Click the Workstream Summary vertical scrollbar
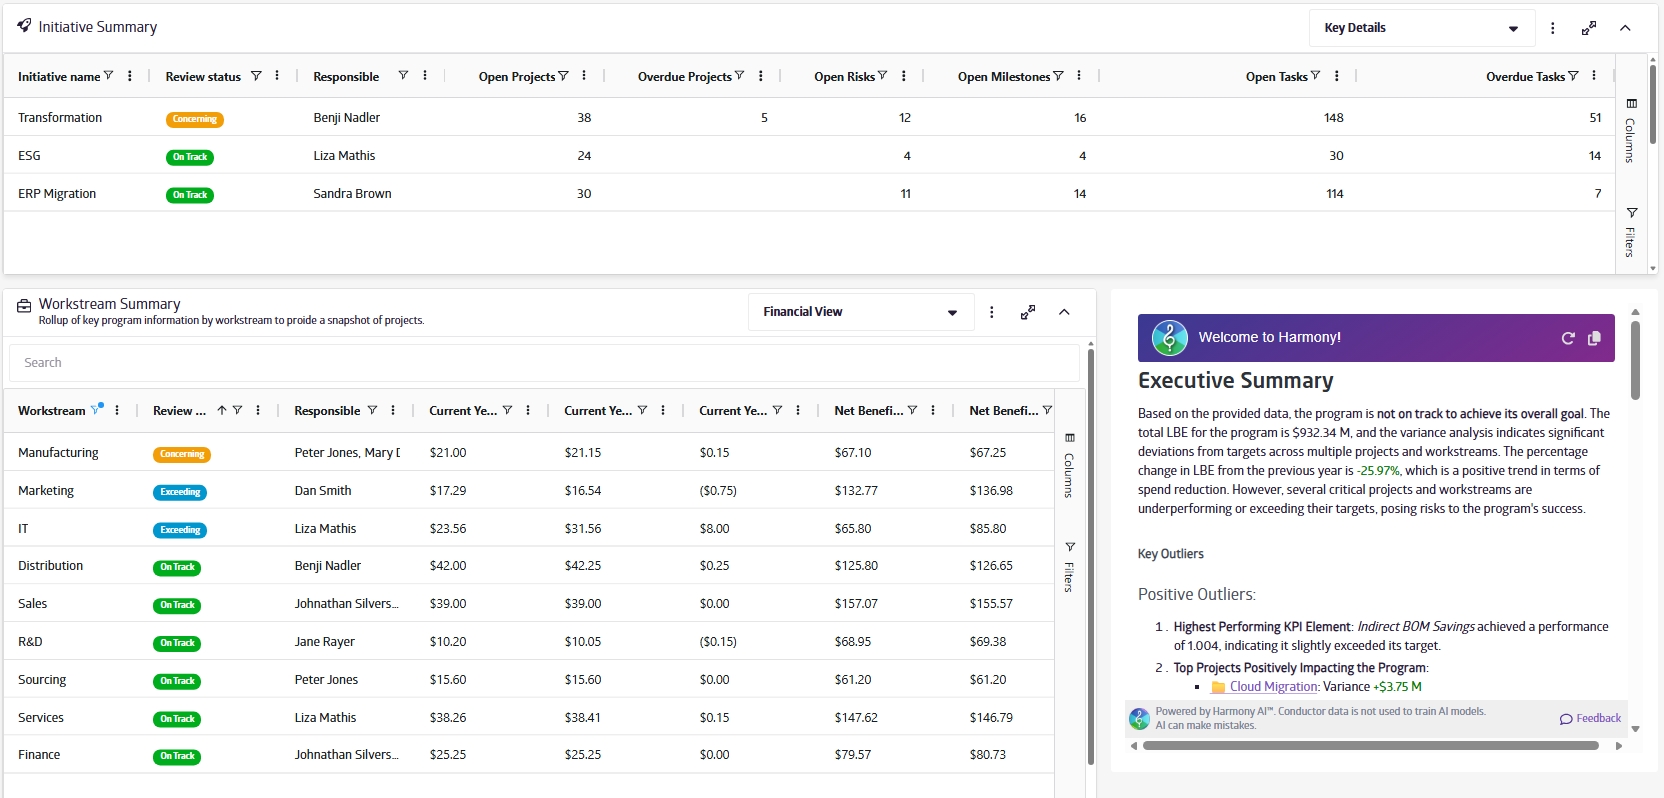The width and height of the screenshot is (1664, 798). 1090,555
